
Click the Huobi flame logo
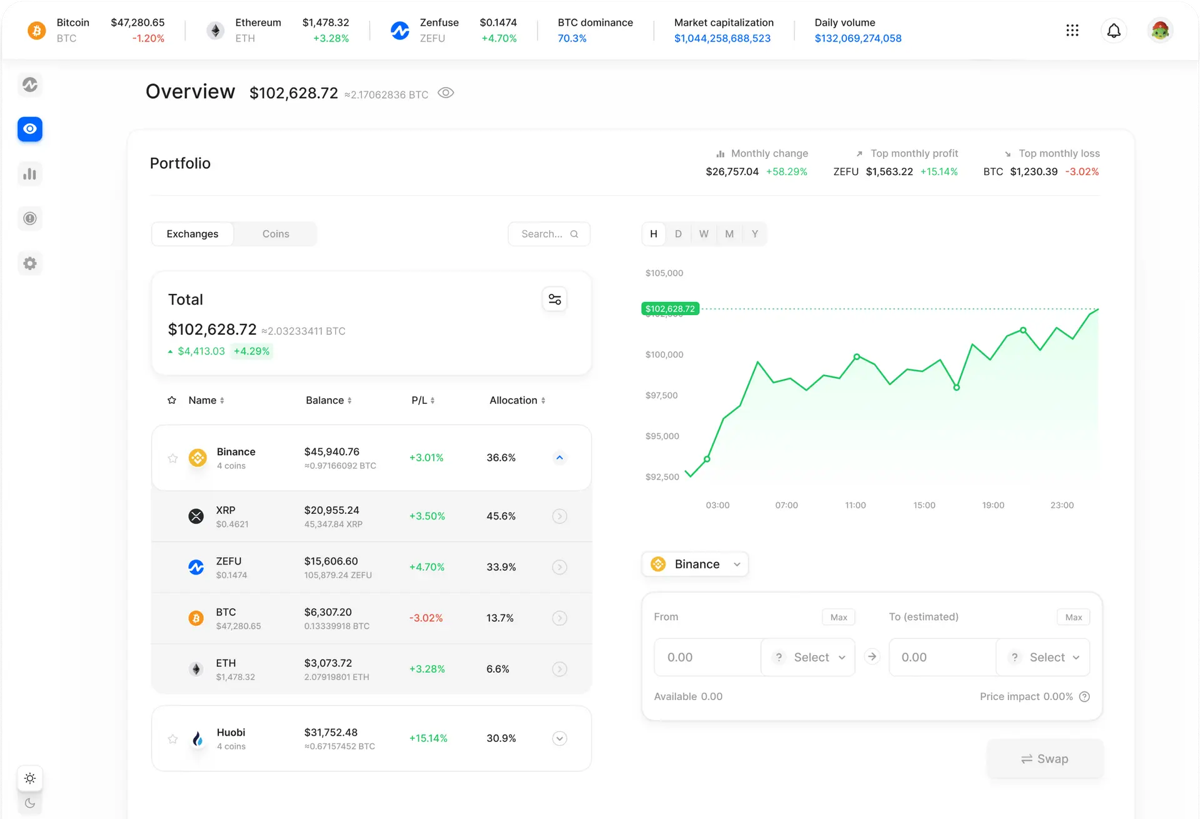click(x=198, y=739)
